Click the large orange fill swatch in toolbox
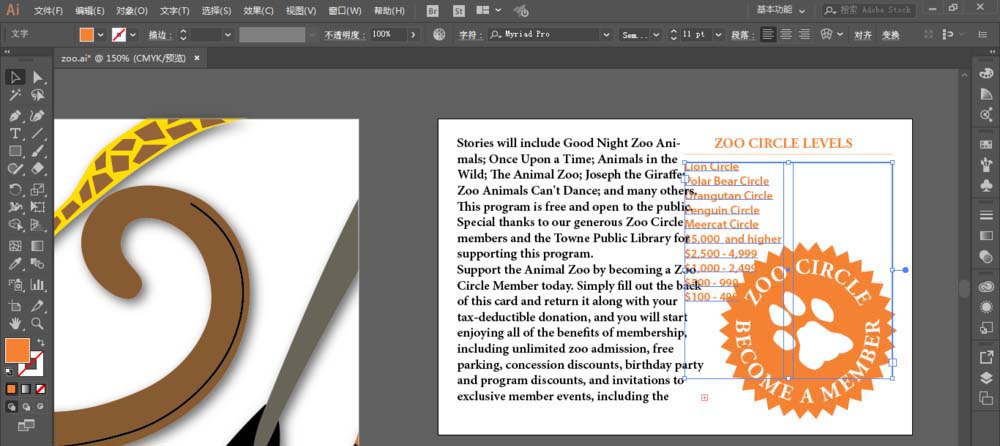 click(x=17, y=350)
